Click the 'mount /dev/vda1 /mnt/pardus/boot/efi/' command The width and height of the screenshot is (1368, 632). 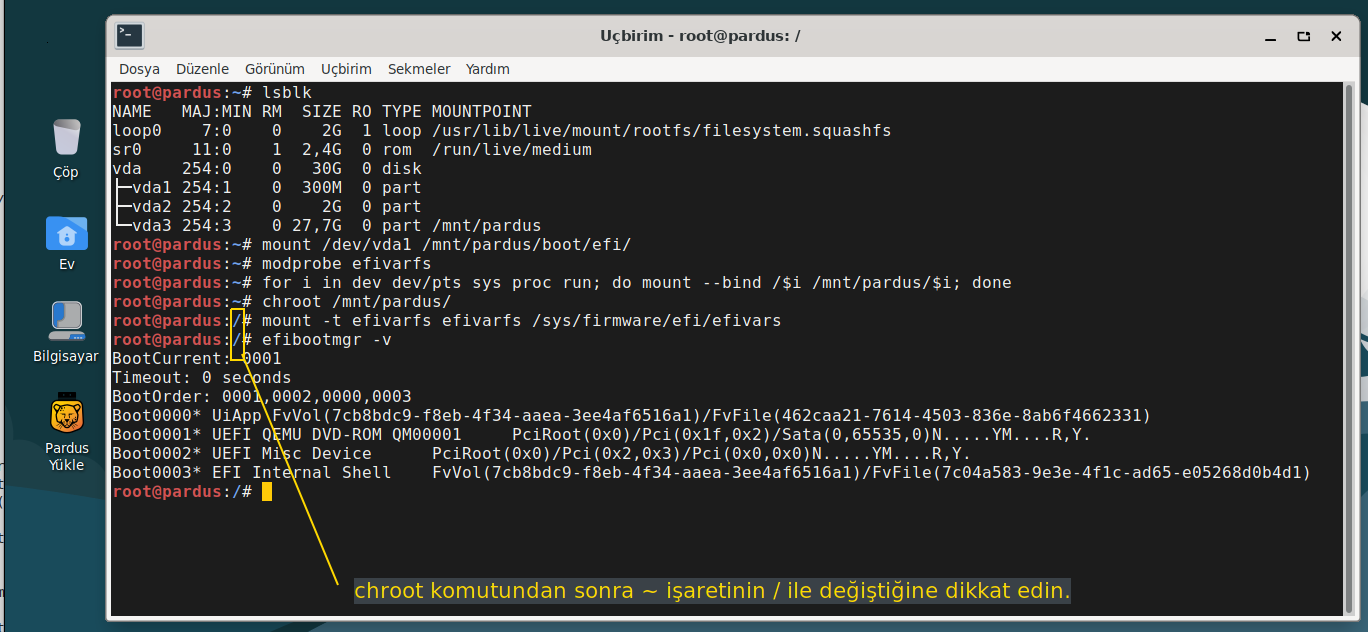click(447, 244)
